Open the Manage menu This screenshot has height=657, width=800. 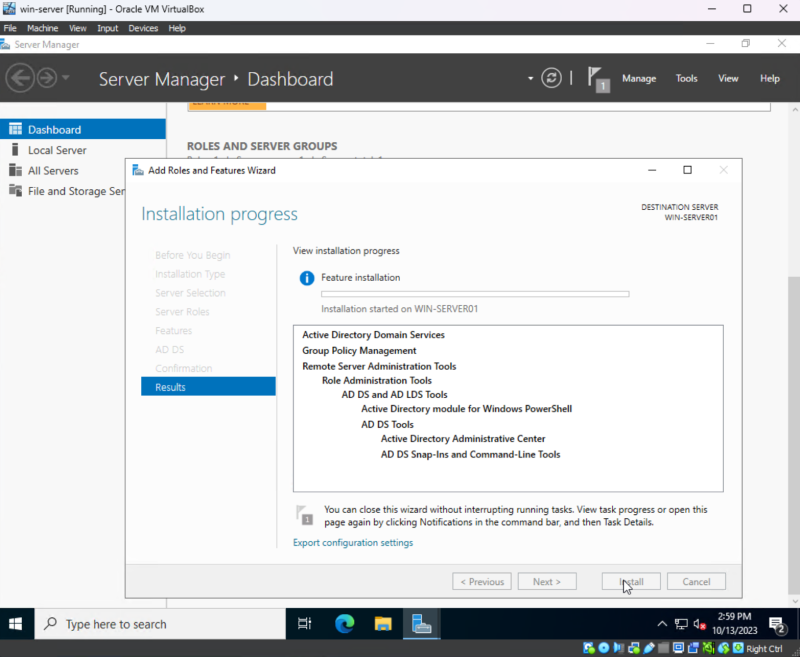pyautogui.click(x=639, y=79)
